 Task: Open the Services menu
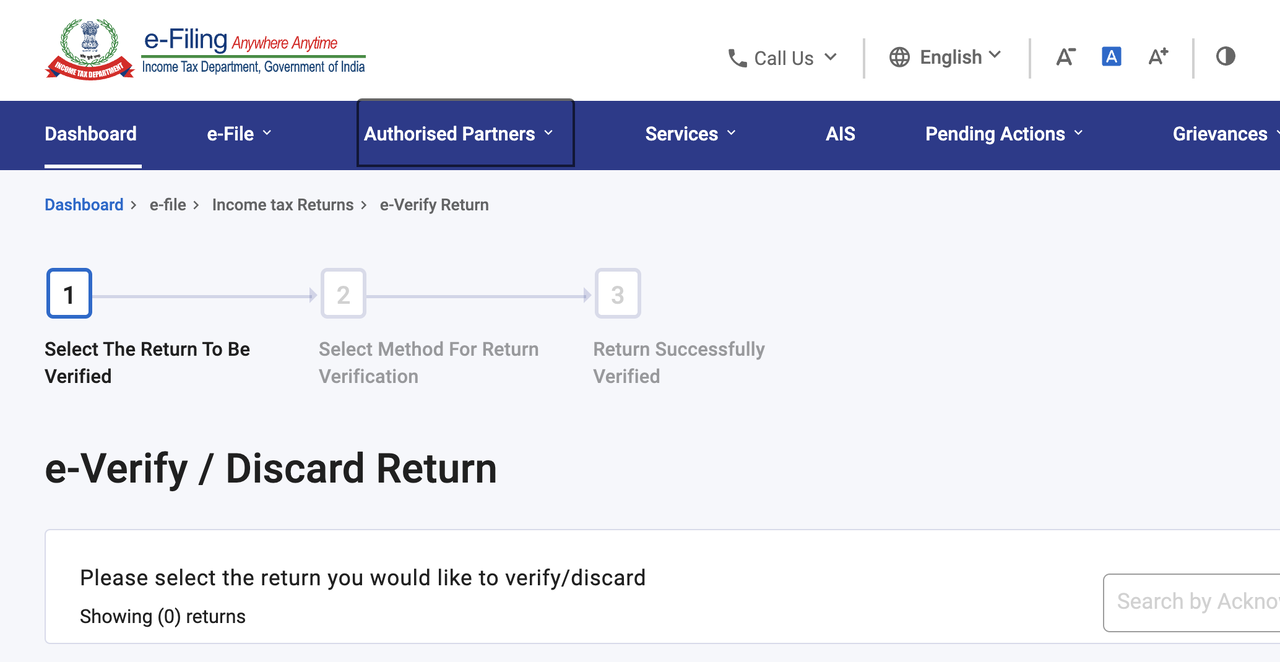pyautogui.click(x=690, y=134)
